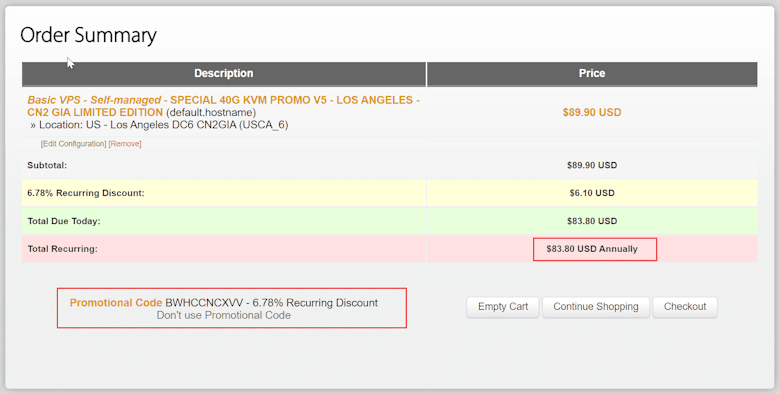780x394 pixels.
Task: Click the promotional code BWHCCNCXVV text
Action: tap(204, 303)
